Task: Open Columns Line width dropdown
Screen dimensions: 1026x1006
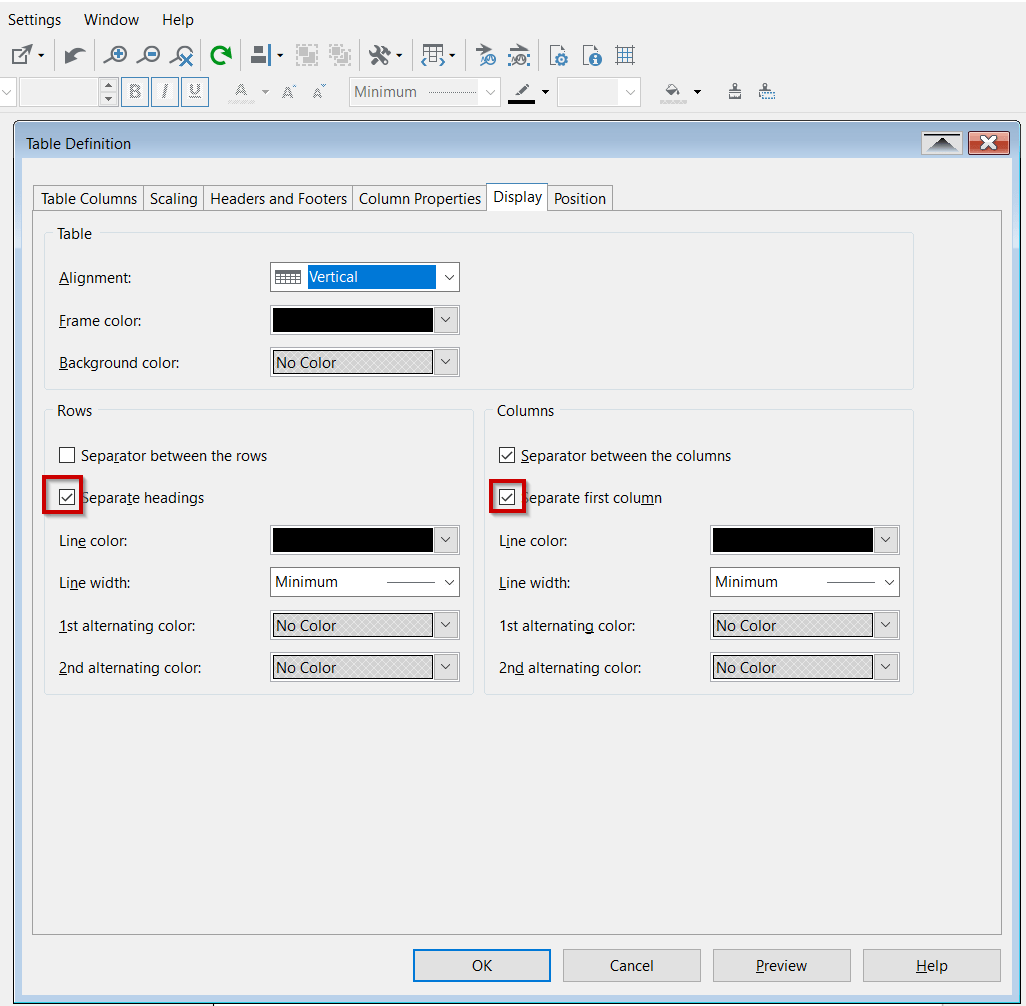Action: coord(804,582)
